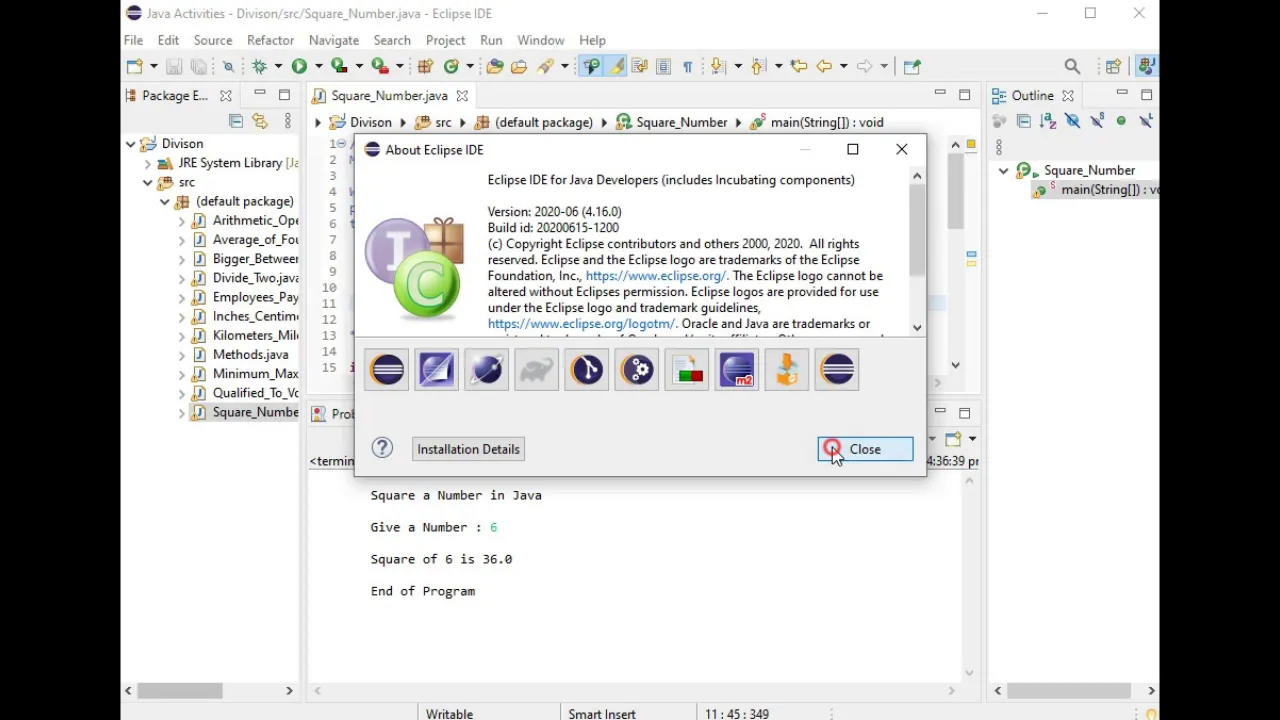Click the orange gear feature icon
The image size is (1280, 720).
637,370
